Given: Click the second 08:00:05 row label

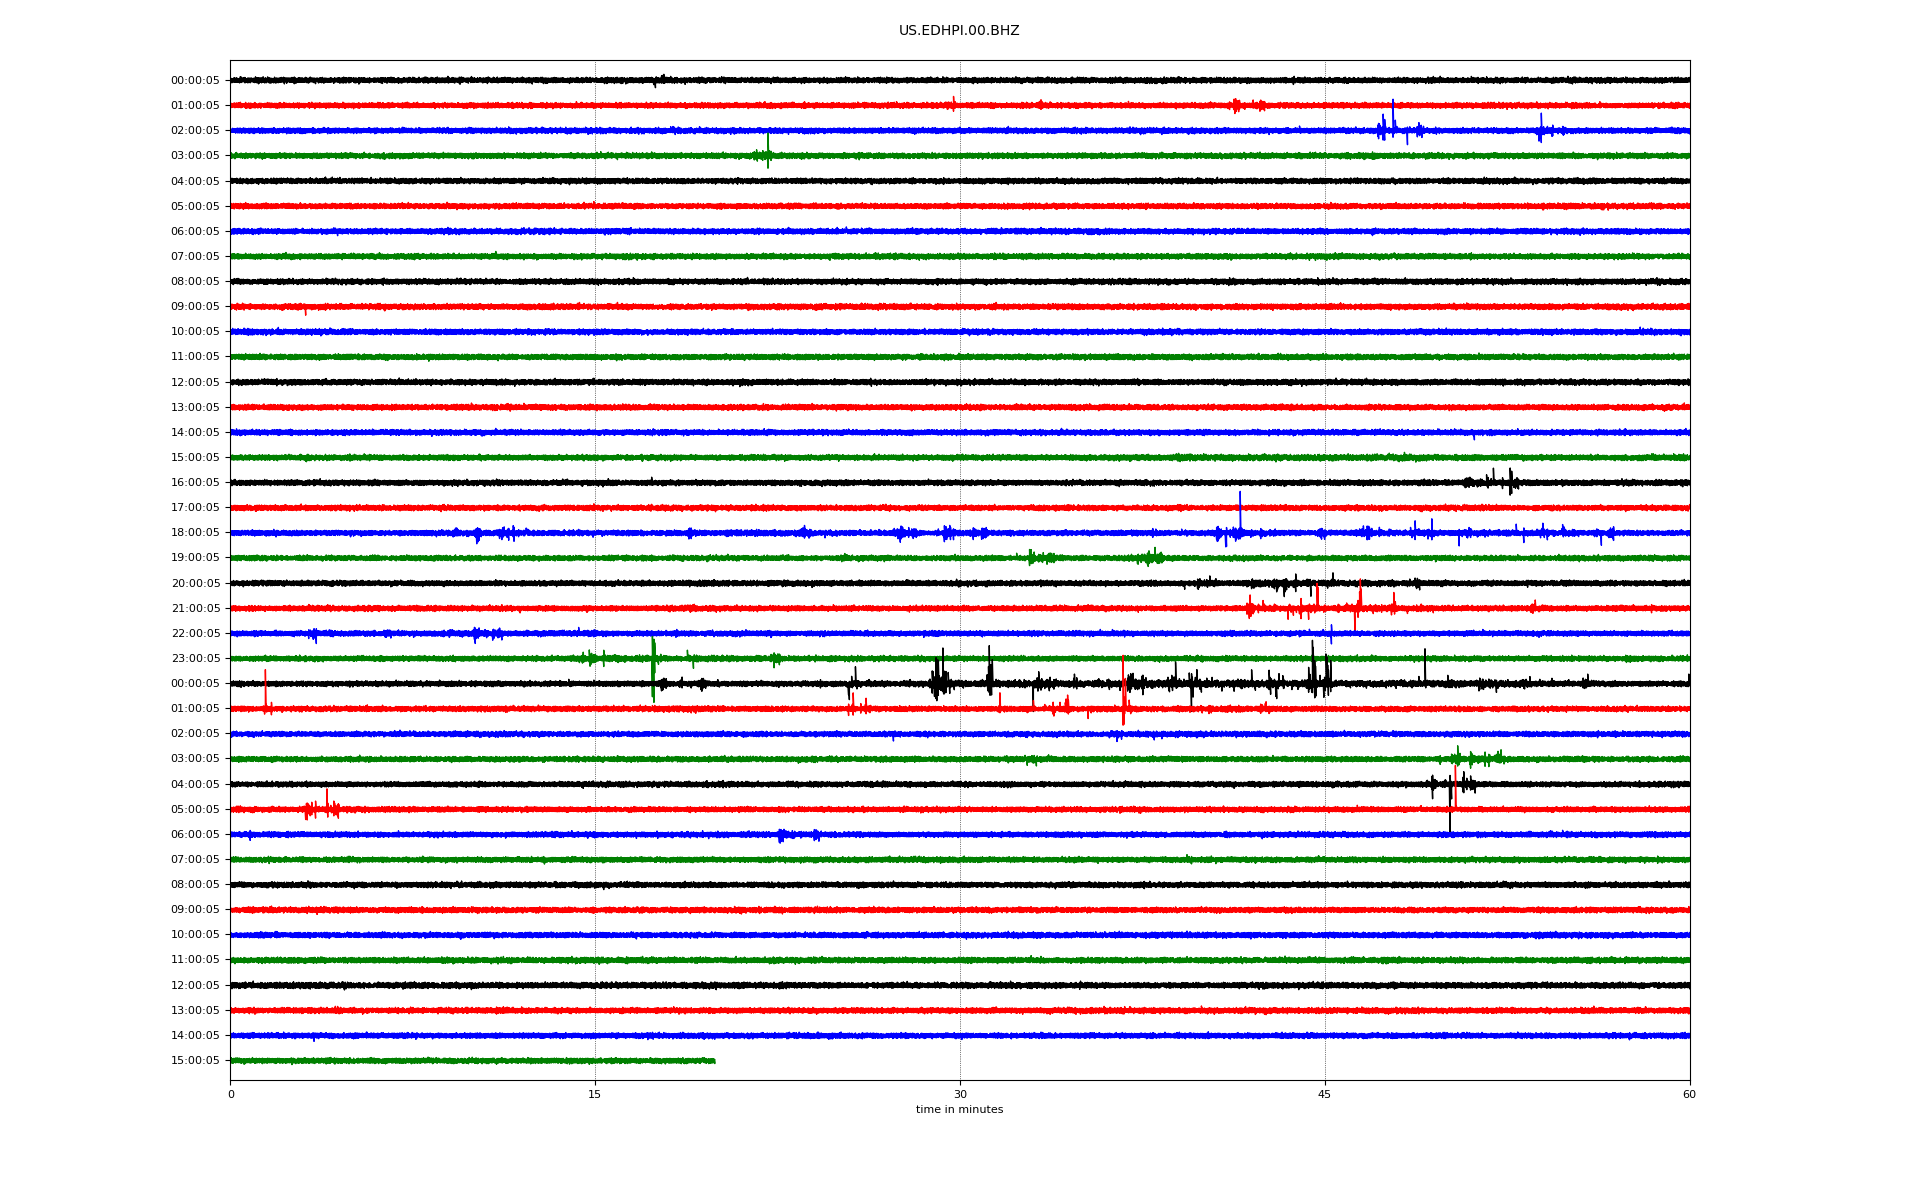Looking at the screenshot, I should pyautogui.click(x=195, y=885).
